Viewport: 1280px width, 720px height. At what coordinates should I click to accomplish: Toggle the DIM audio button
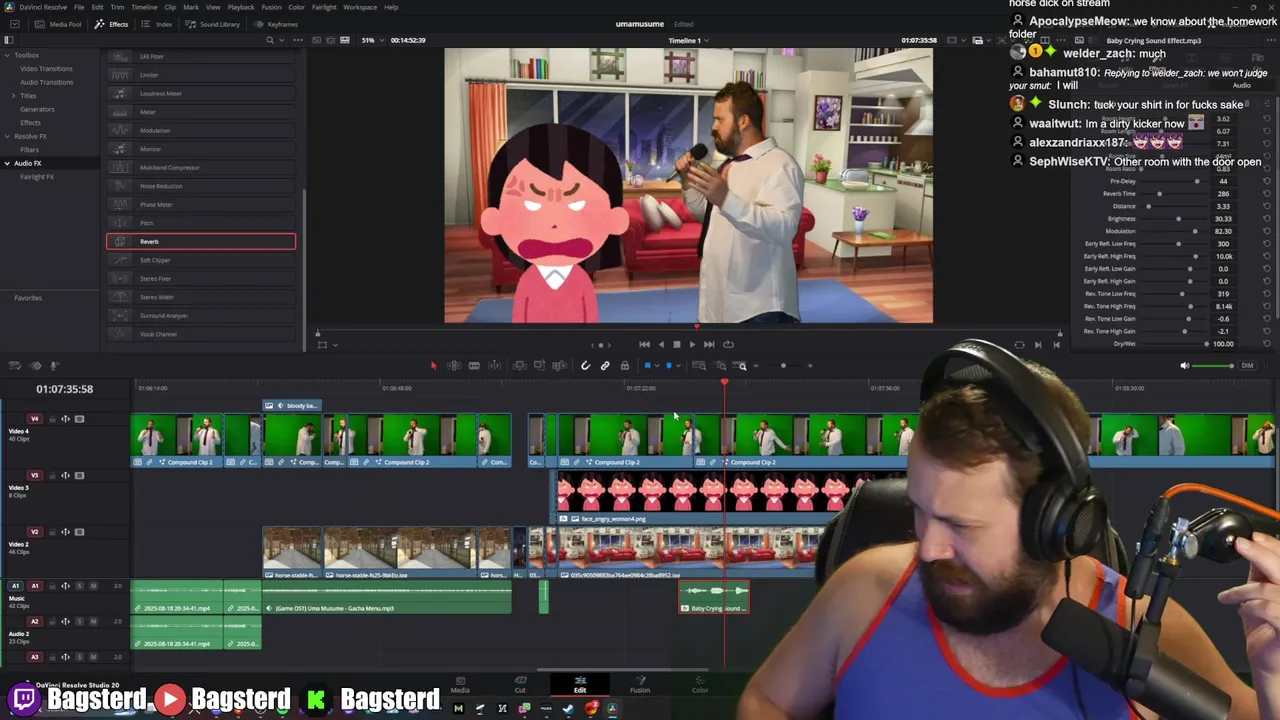pyautogui.click(x=1247, y=366)
